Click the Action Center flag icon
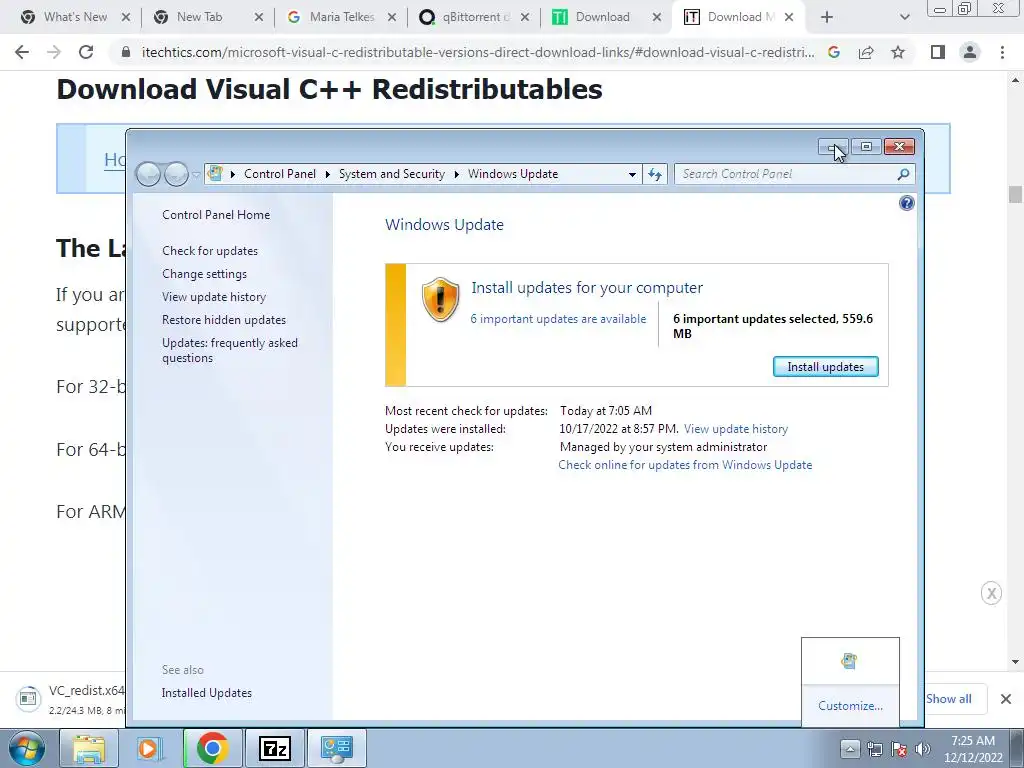This screenshot has width=1024, height=768. [899, 749]
